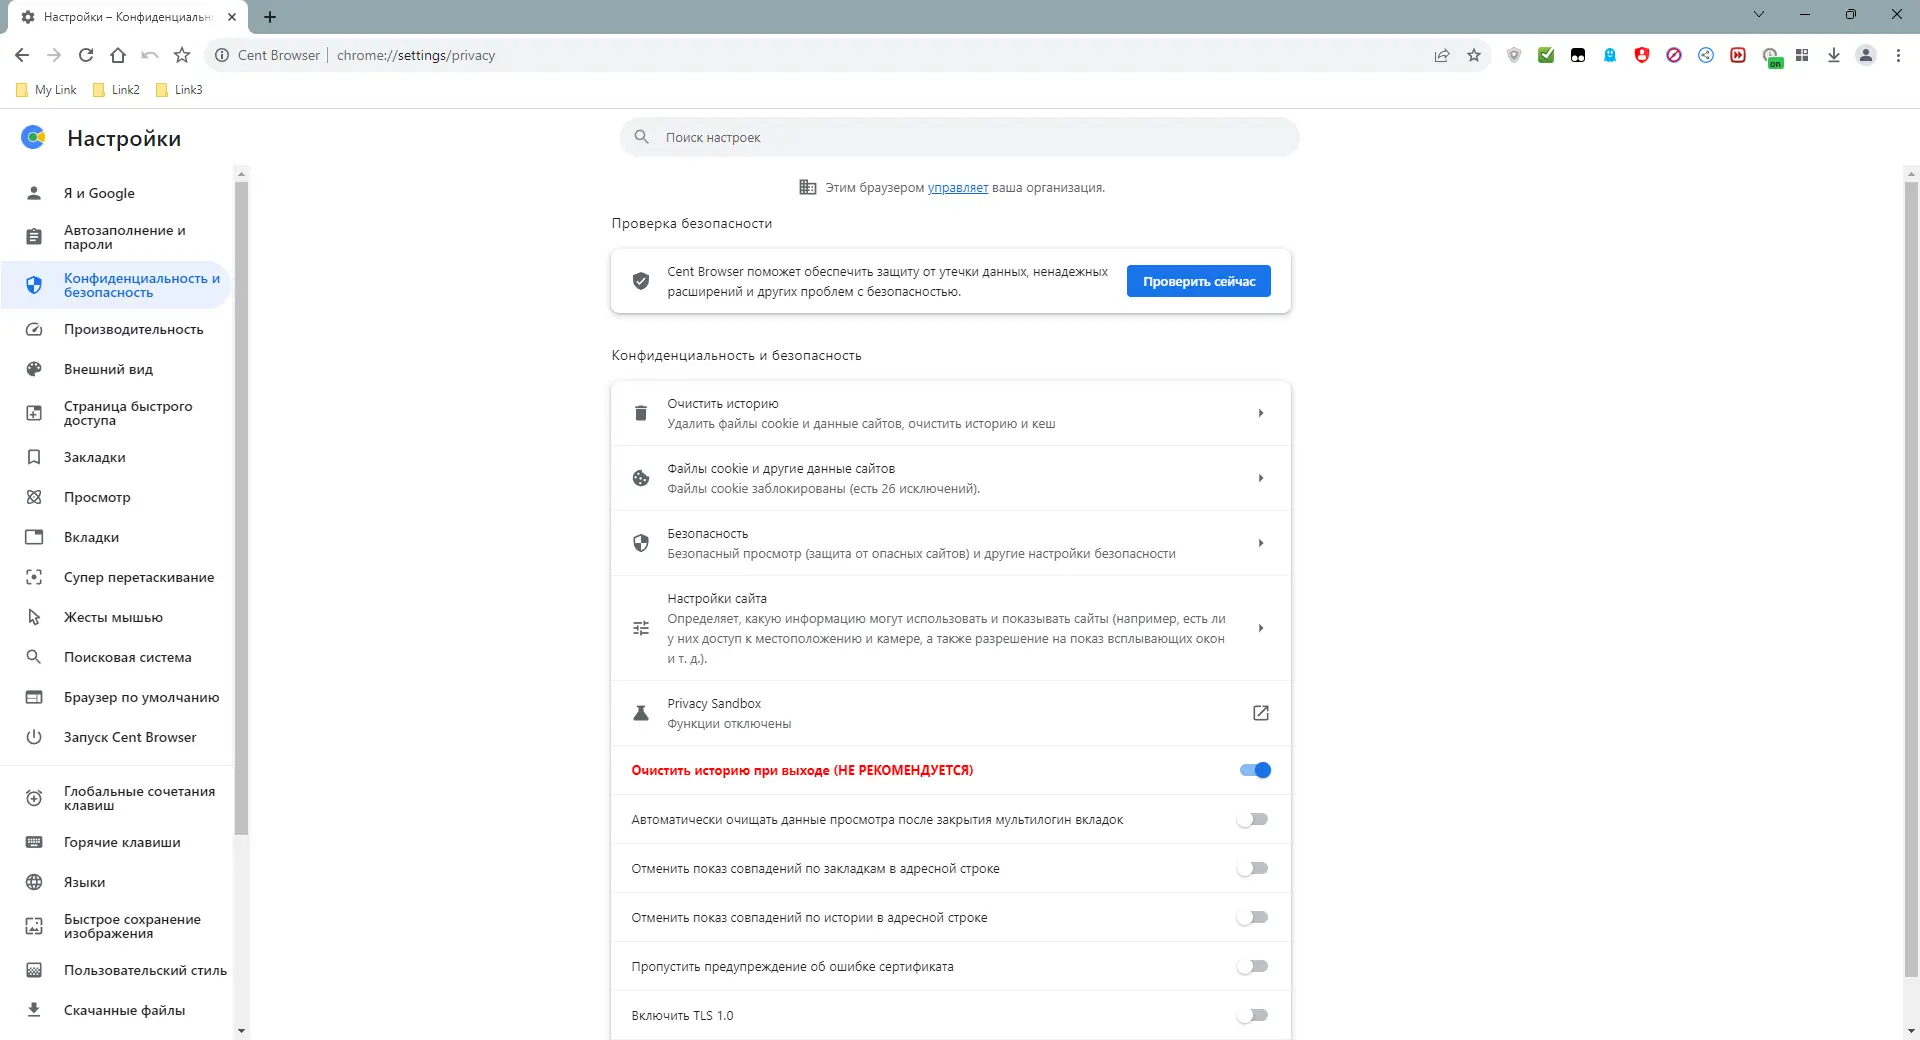Expand Файлы cookie и другие данные сайтов
Image resolution: width=1920 pixels, height=1040 pixels.
(x=1261, y=478)
